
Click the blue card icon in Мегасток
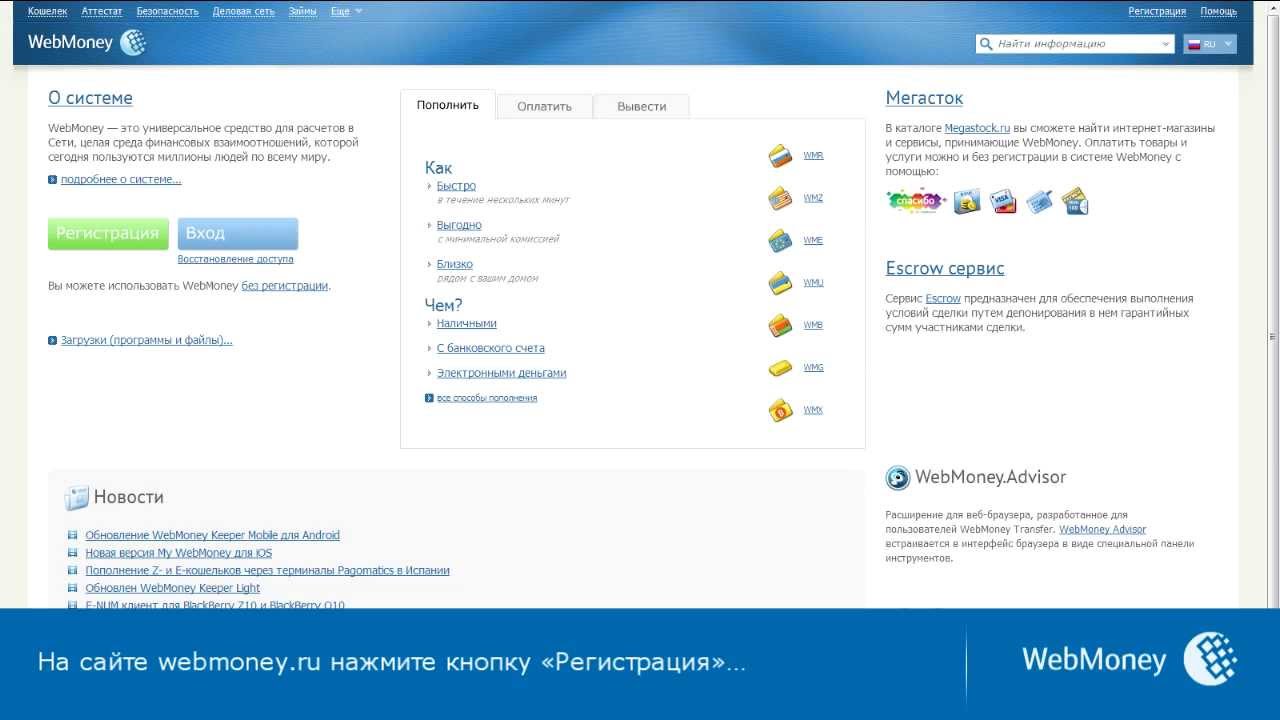click(x=1039, y=202)
